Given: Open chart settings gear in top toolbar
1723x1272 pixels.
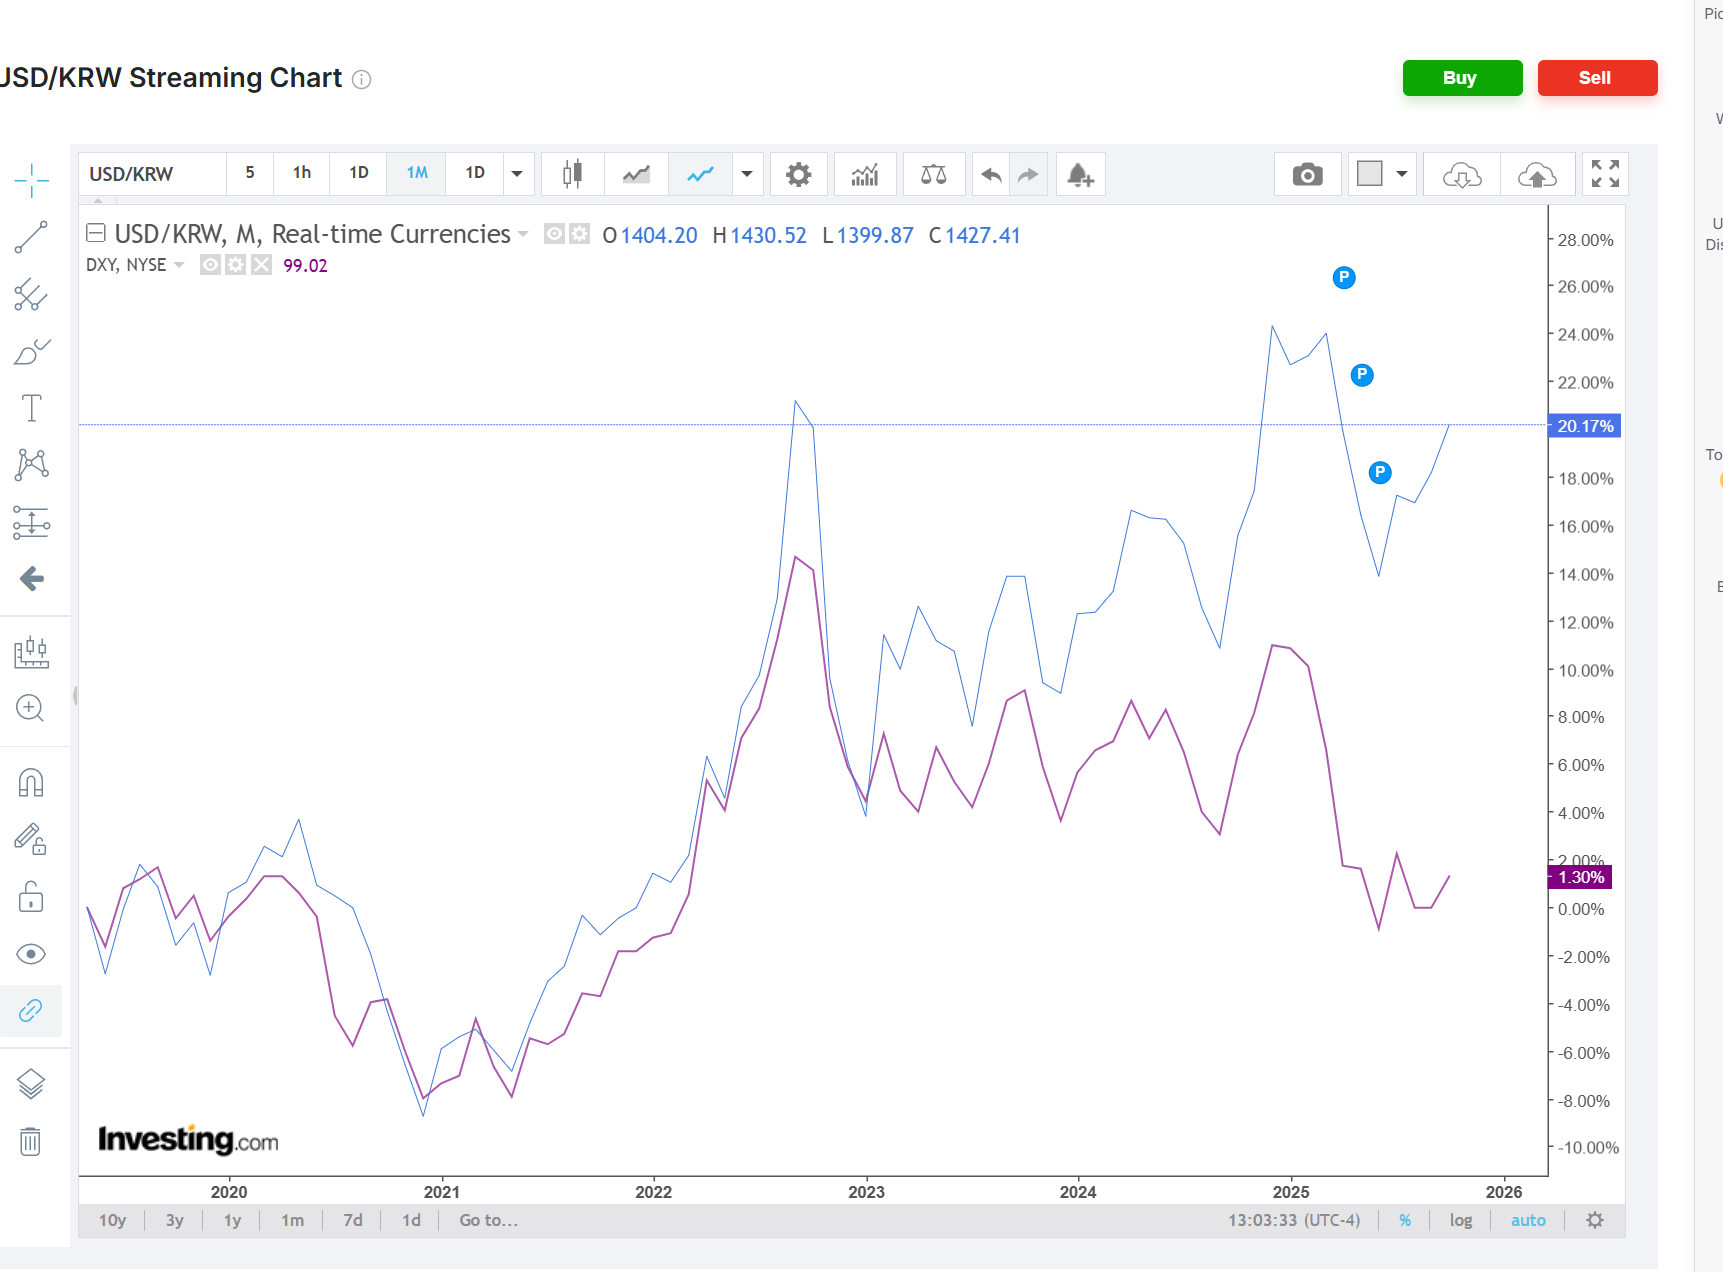Looking at the screenshot, I should [x=798, y=175].
